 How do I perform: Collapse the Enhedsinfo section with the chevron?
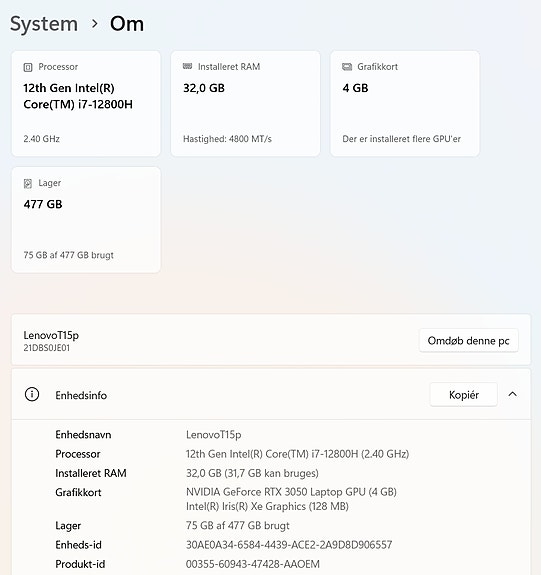(512, 394)
